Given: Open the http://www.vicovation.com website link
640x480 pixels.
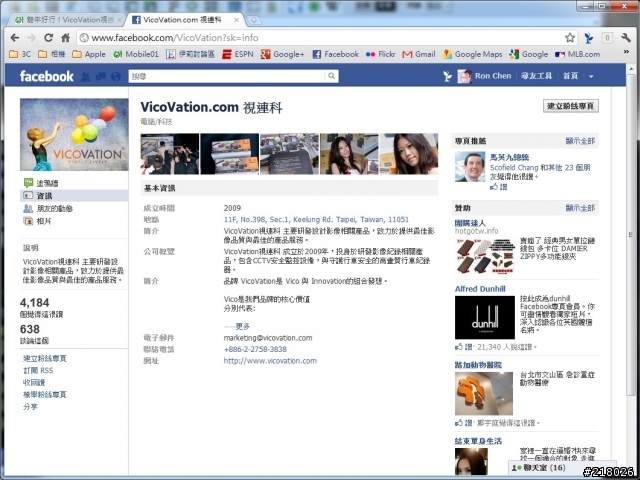Looking at the screenshot, I should click(270, 361).
